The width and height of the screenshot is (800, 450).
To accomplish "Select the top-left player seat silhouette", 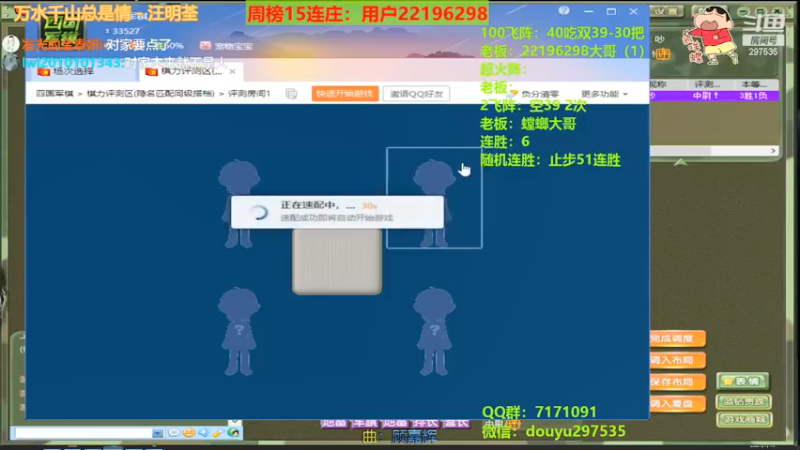I will tap(239, 203).
